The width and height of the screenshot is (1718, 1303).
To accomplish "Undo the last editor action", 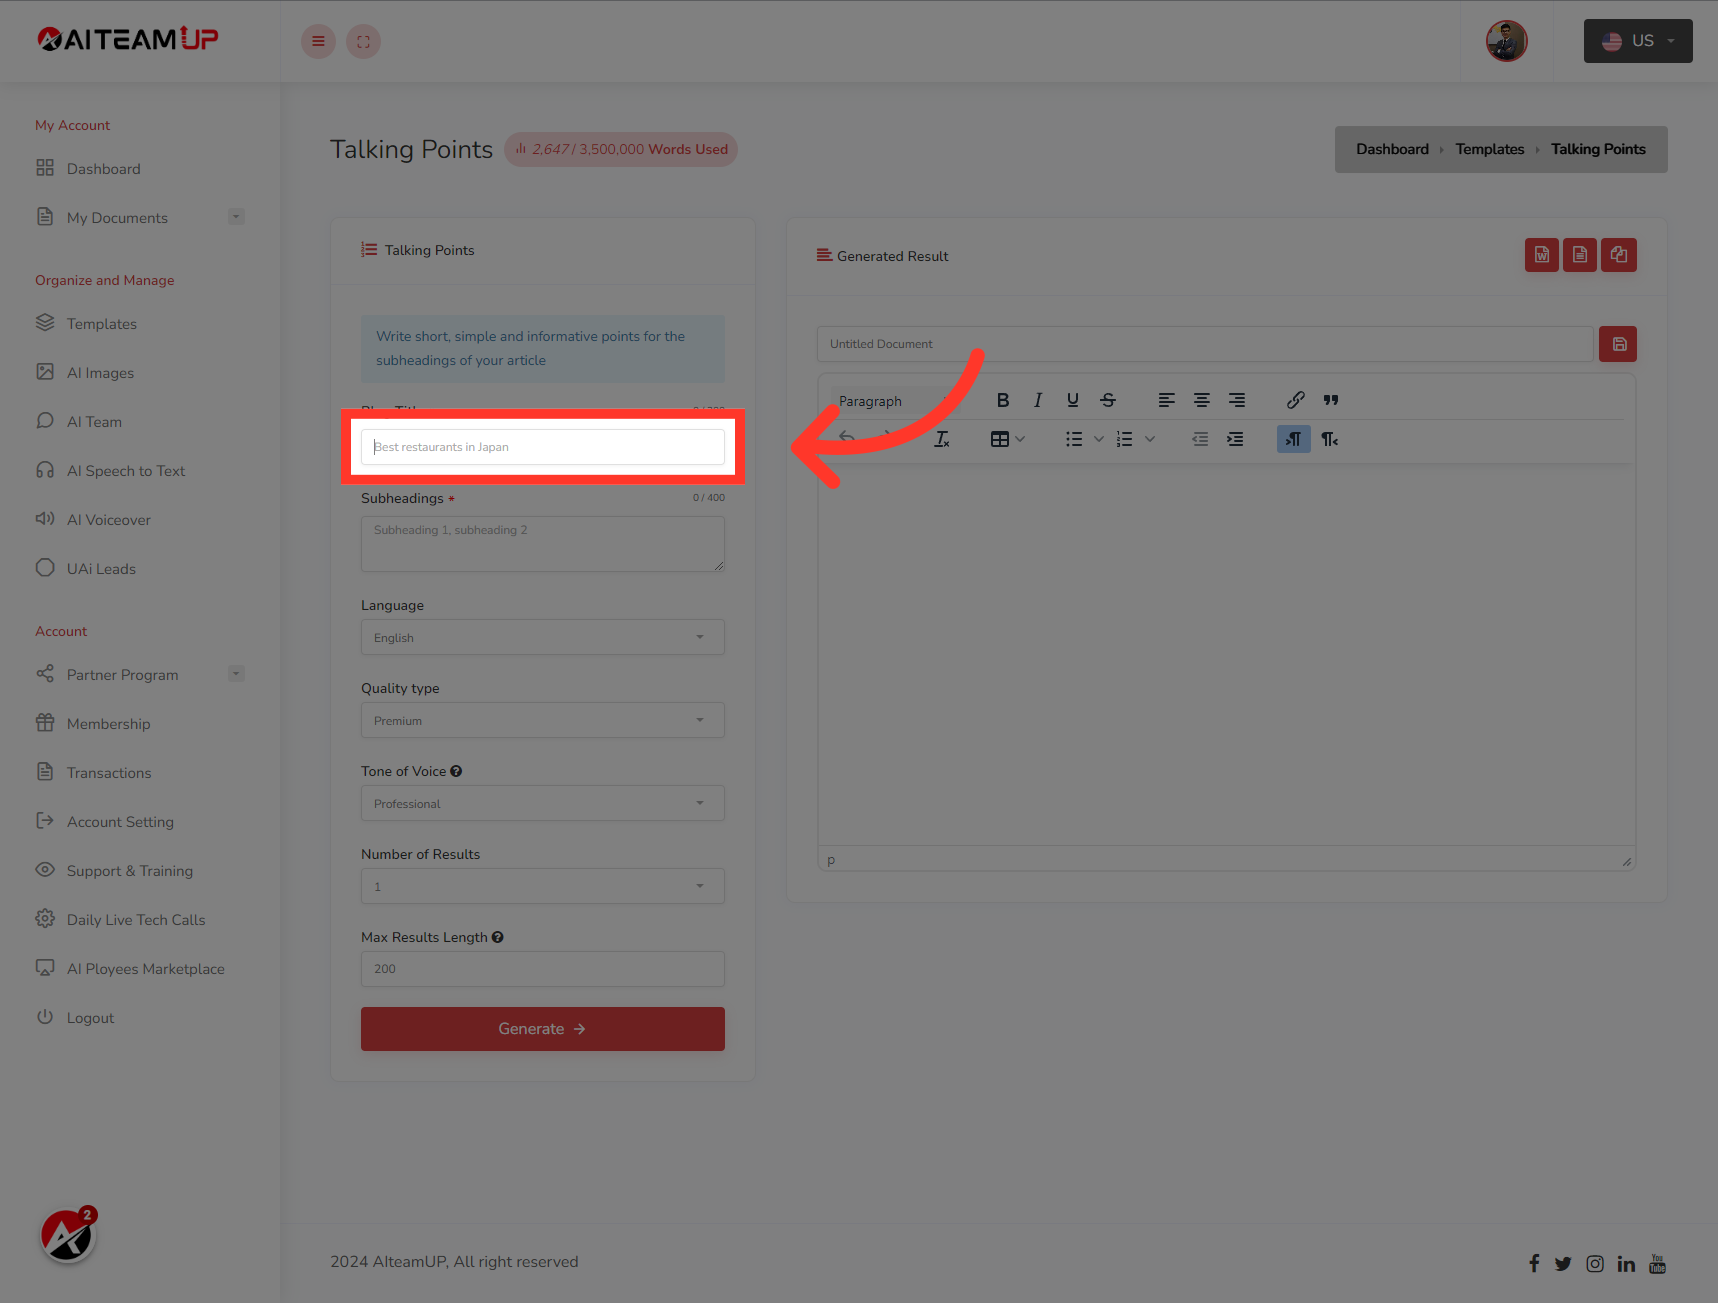I will 845,439.
